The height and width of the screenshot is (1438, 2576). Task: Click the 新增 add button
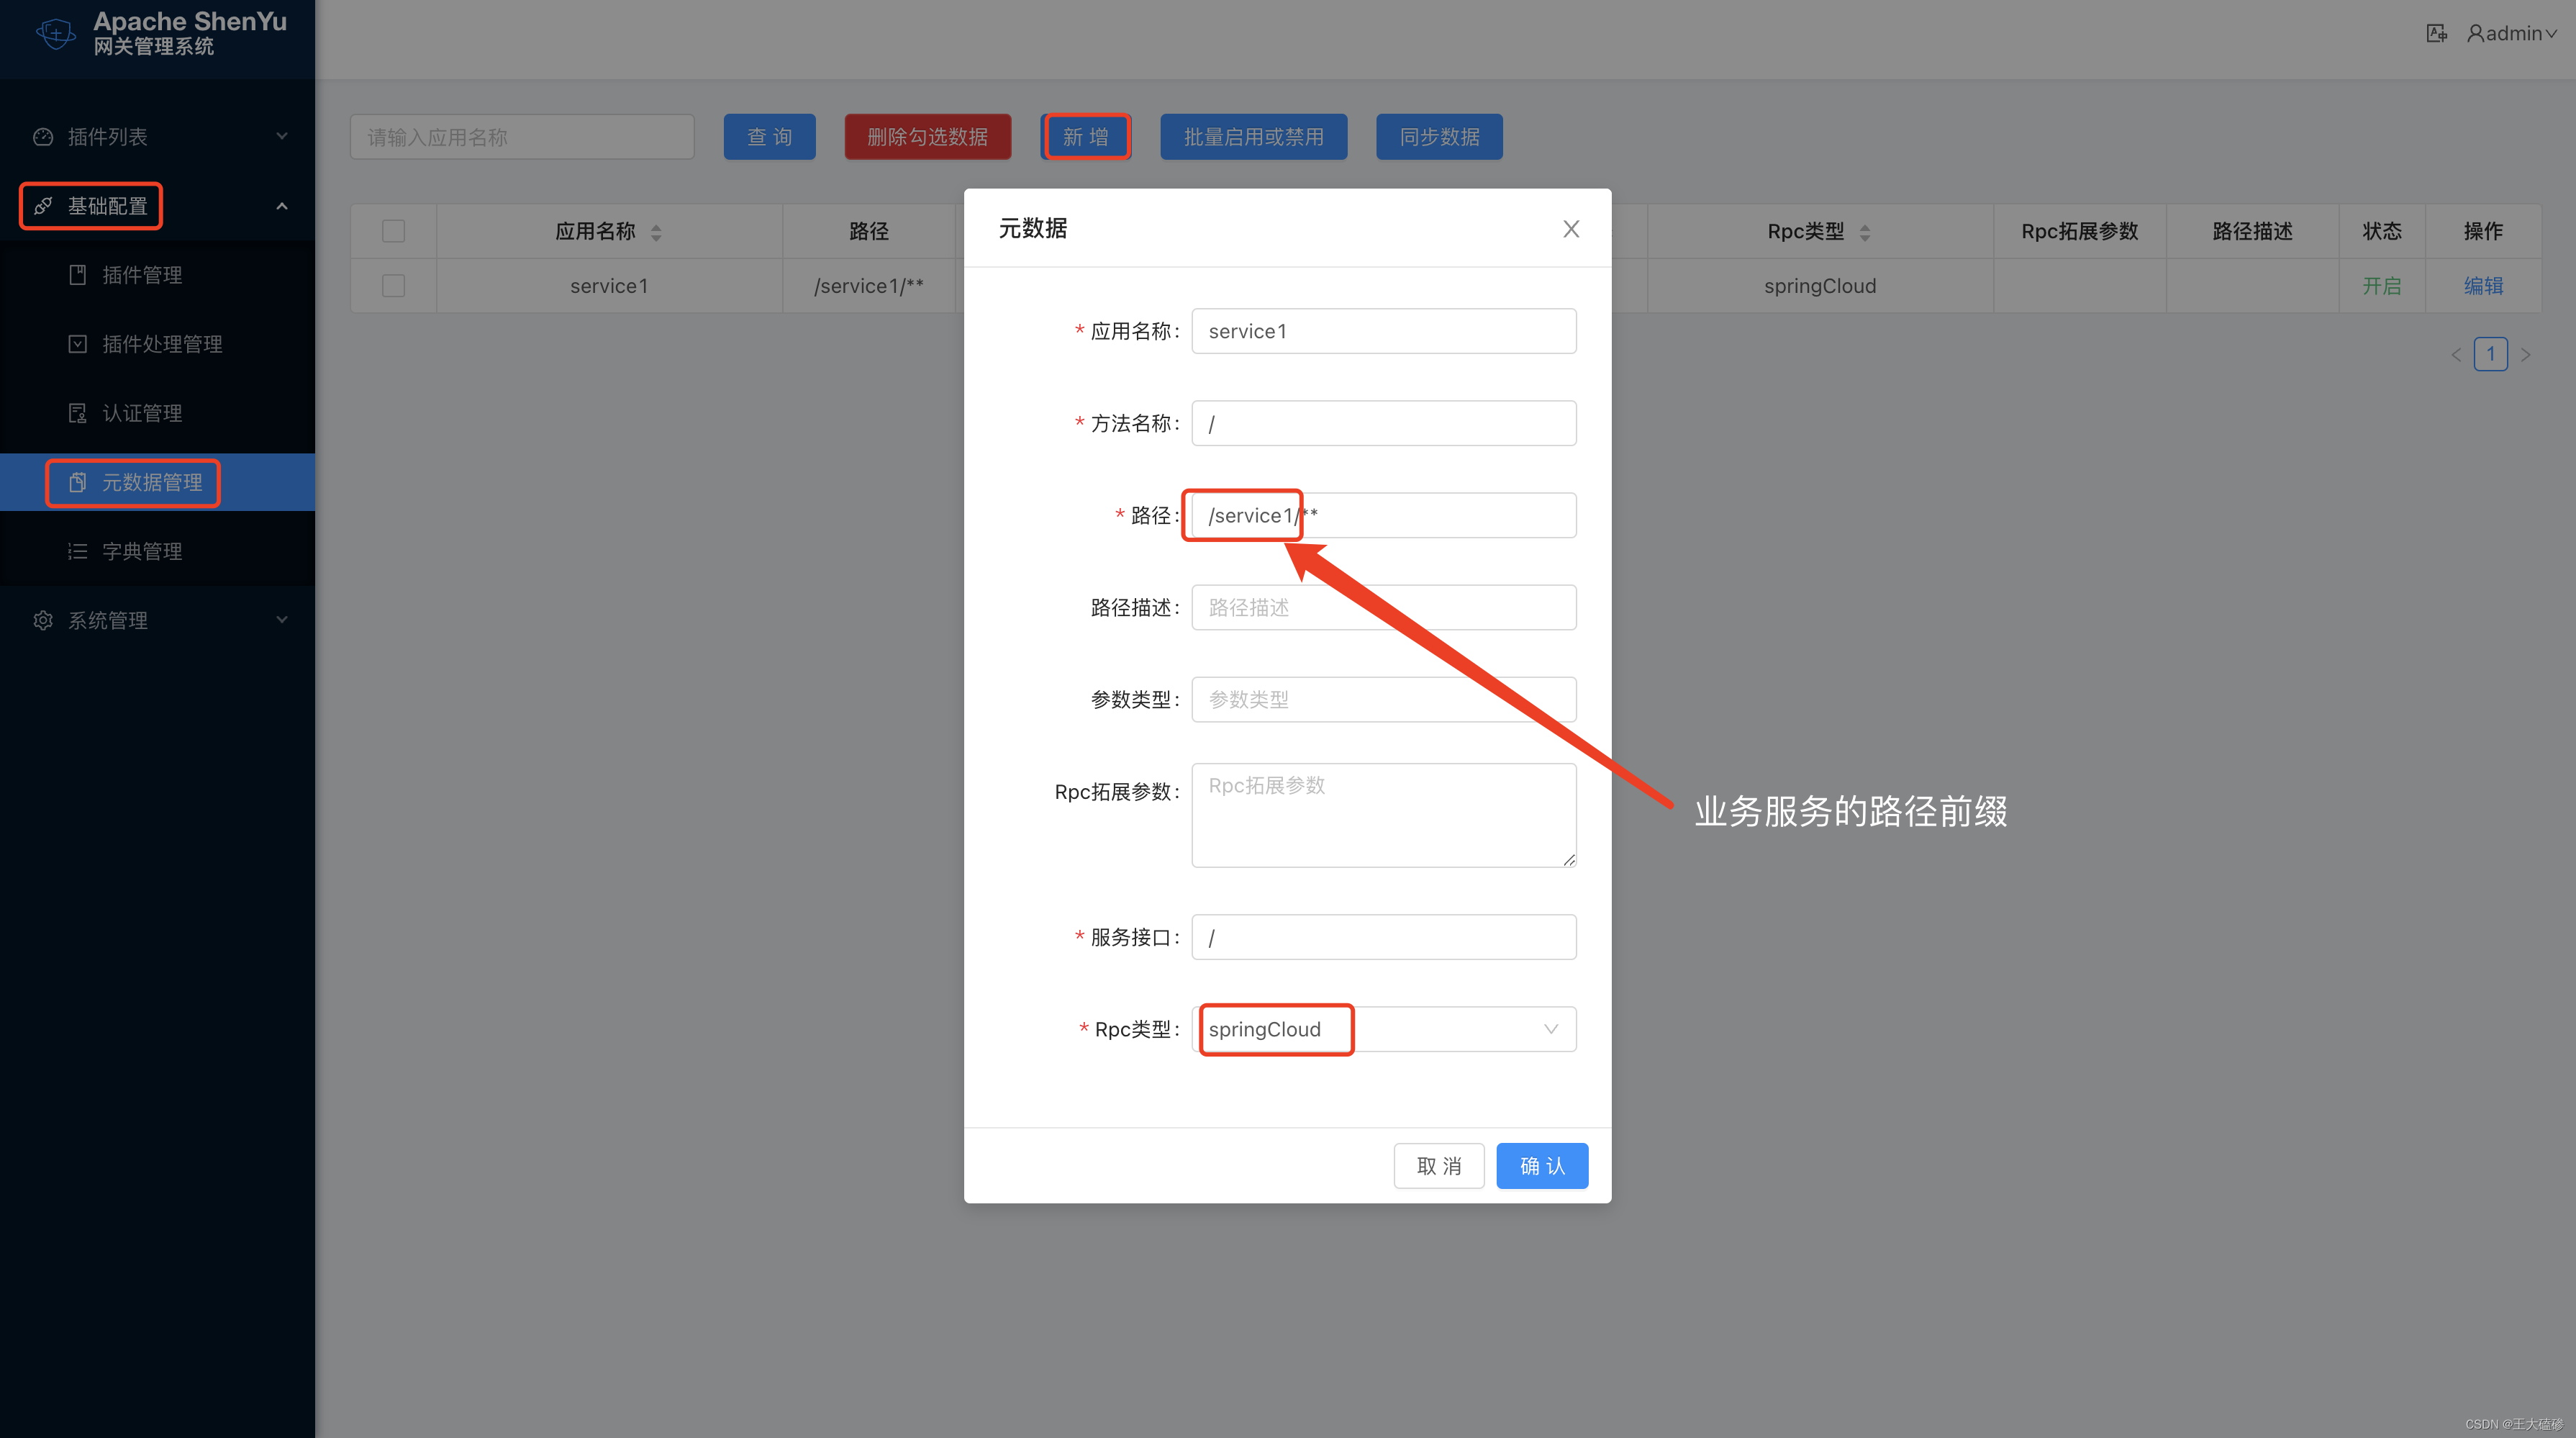click(x=1085, y=137)
